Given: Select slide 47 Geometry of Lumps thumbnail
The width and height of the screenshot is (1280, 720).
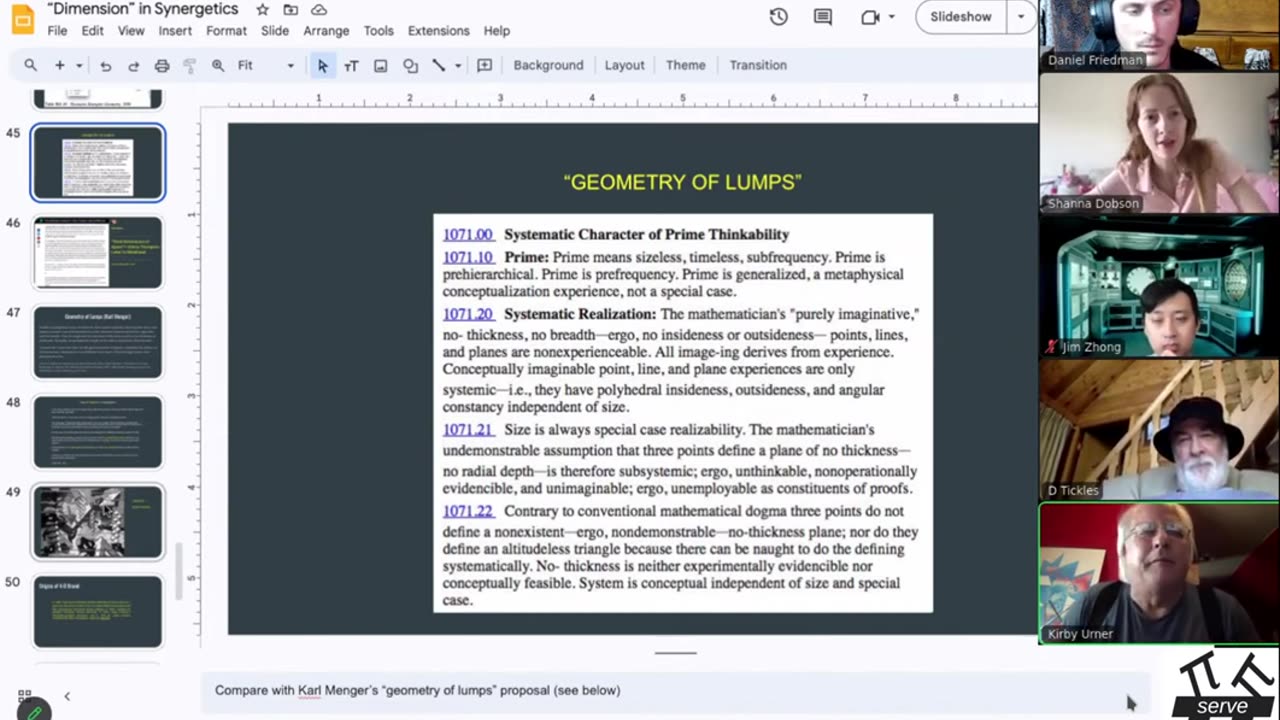Looking at the screenshot, I should [x=98, y=342].
